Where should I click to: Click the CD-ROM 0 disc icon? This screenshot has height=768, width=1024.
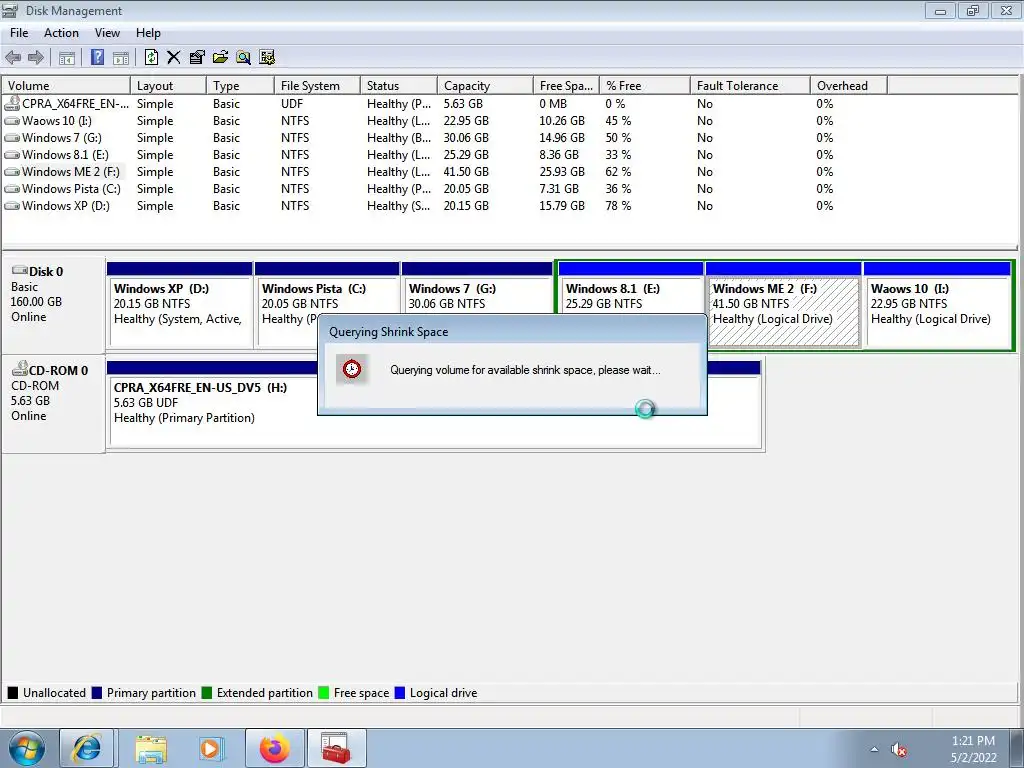(20, 369)
